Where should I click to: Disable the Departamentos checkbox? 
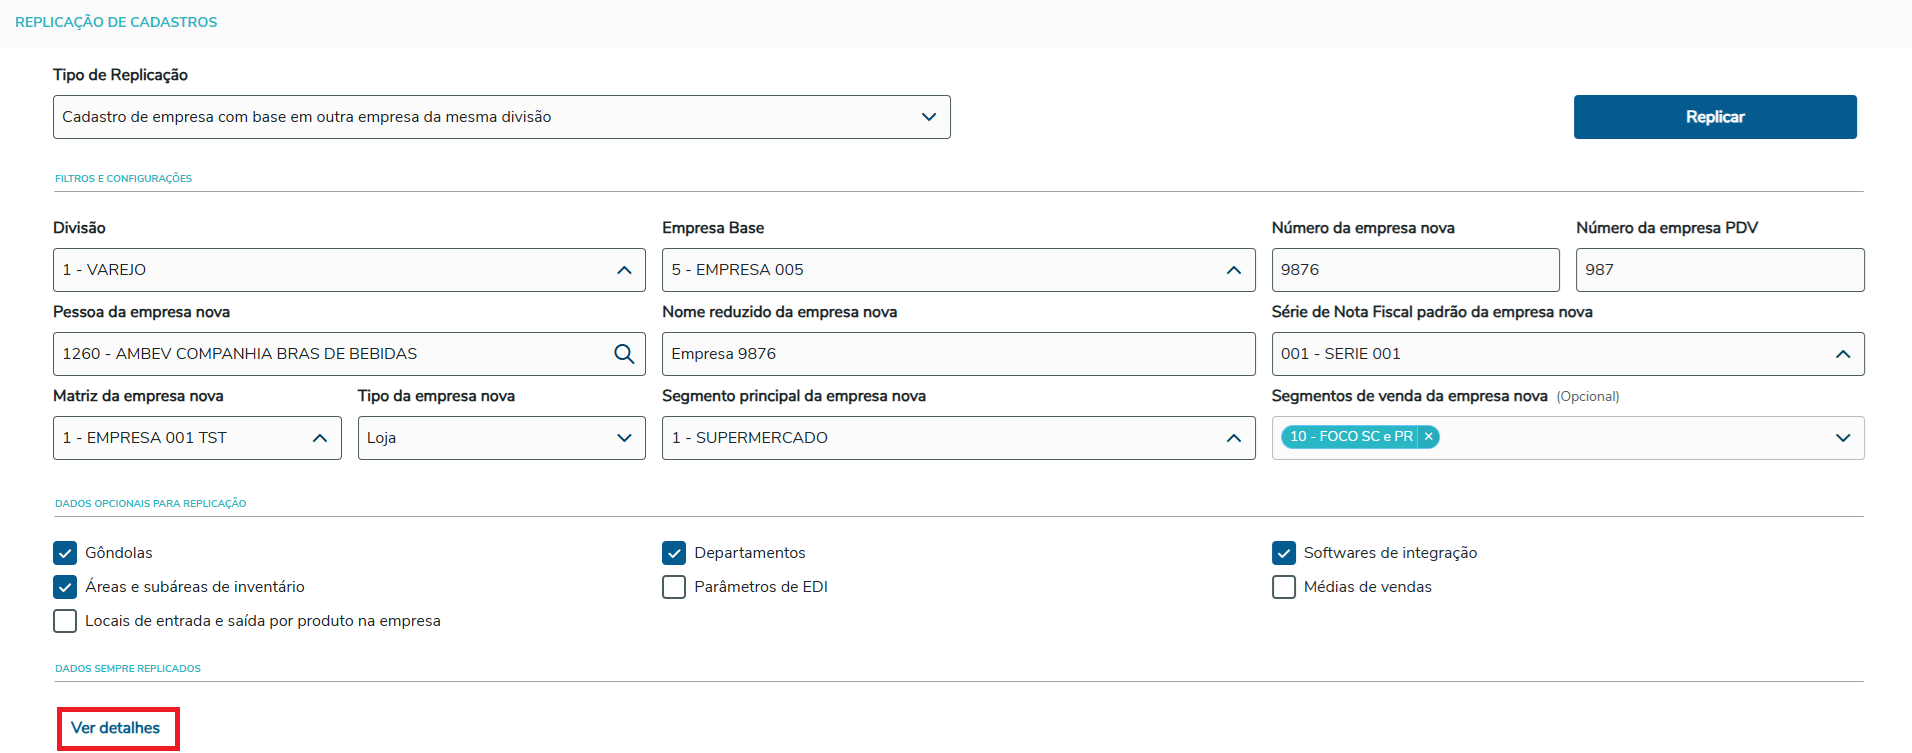674,553
